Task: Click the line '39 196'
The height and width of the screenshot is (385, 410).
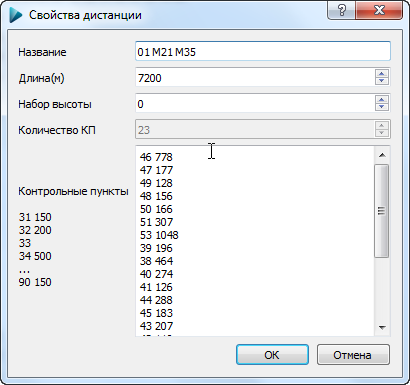Action: (x=156, y=248)
